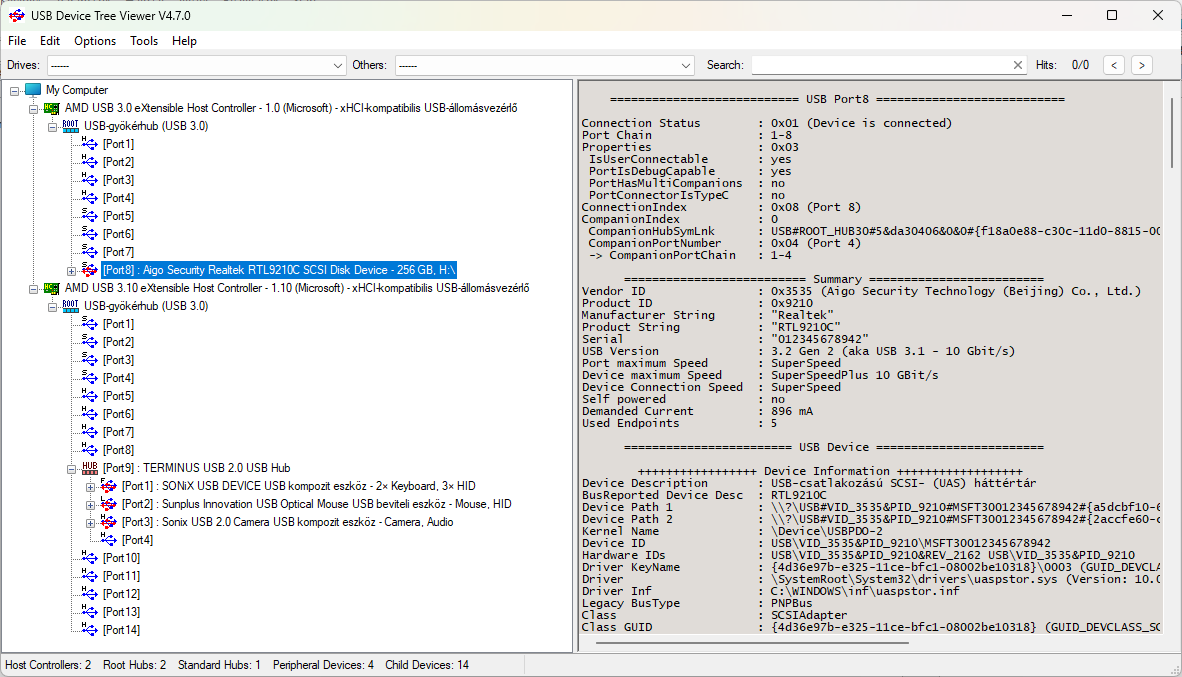Select the AMD USB 3.0 eXtensible Host Controller label
This screenshot has width=1182, height=677.
291,108
